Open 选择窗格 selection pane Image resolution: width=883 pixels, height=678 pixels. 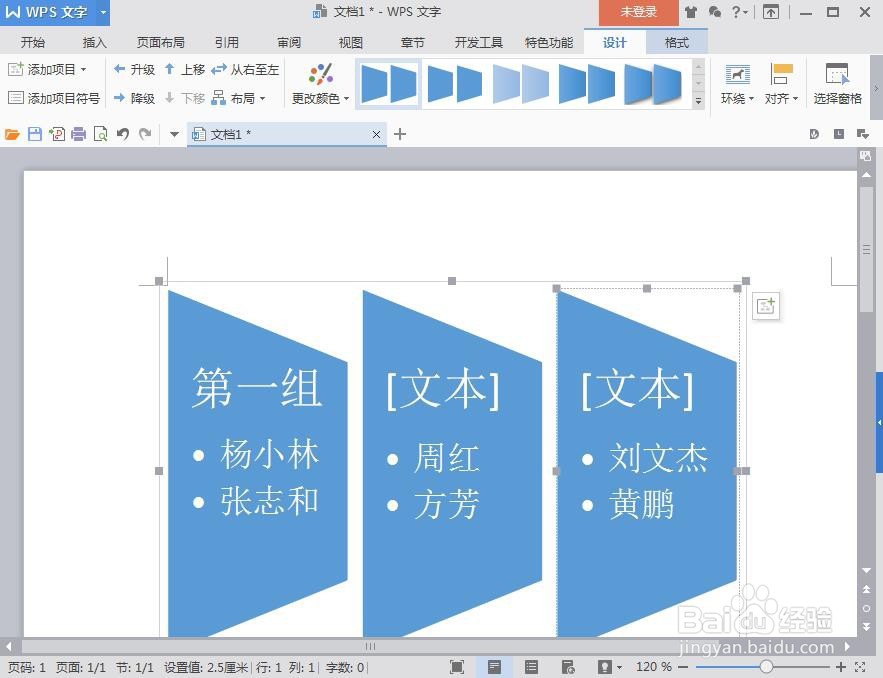tap(837, 84)
